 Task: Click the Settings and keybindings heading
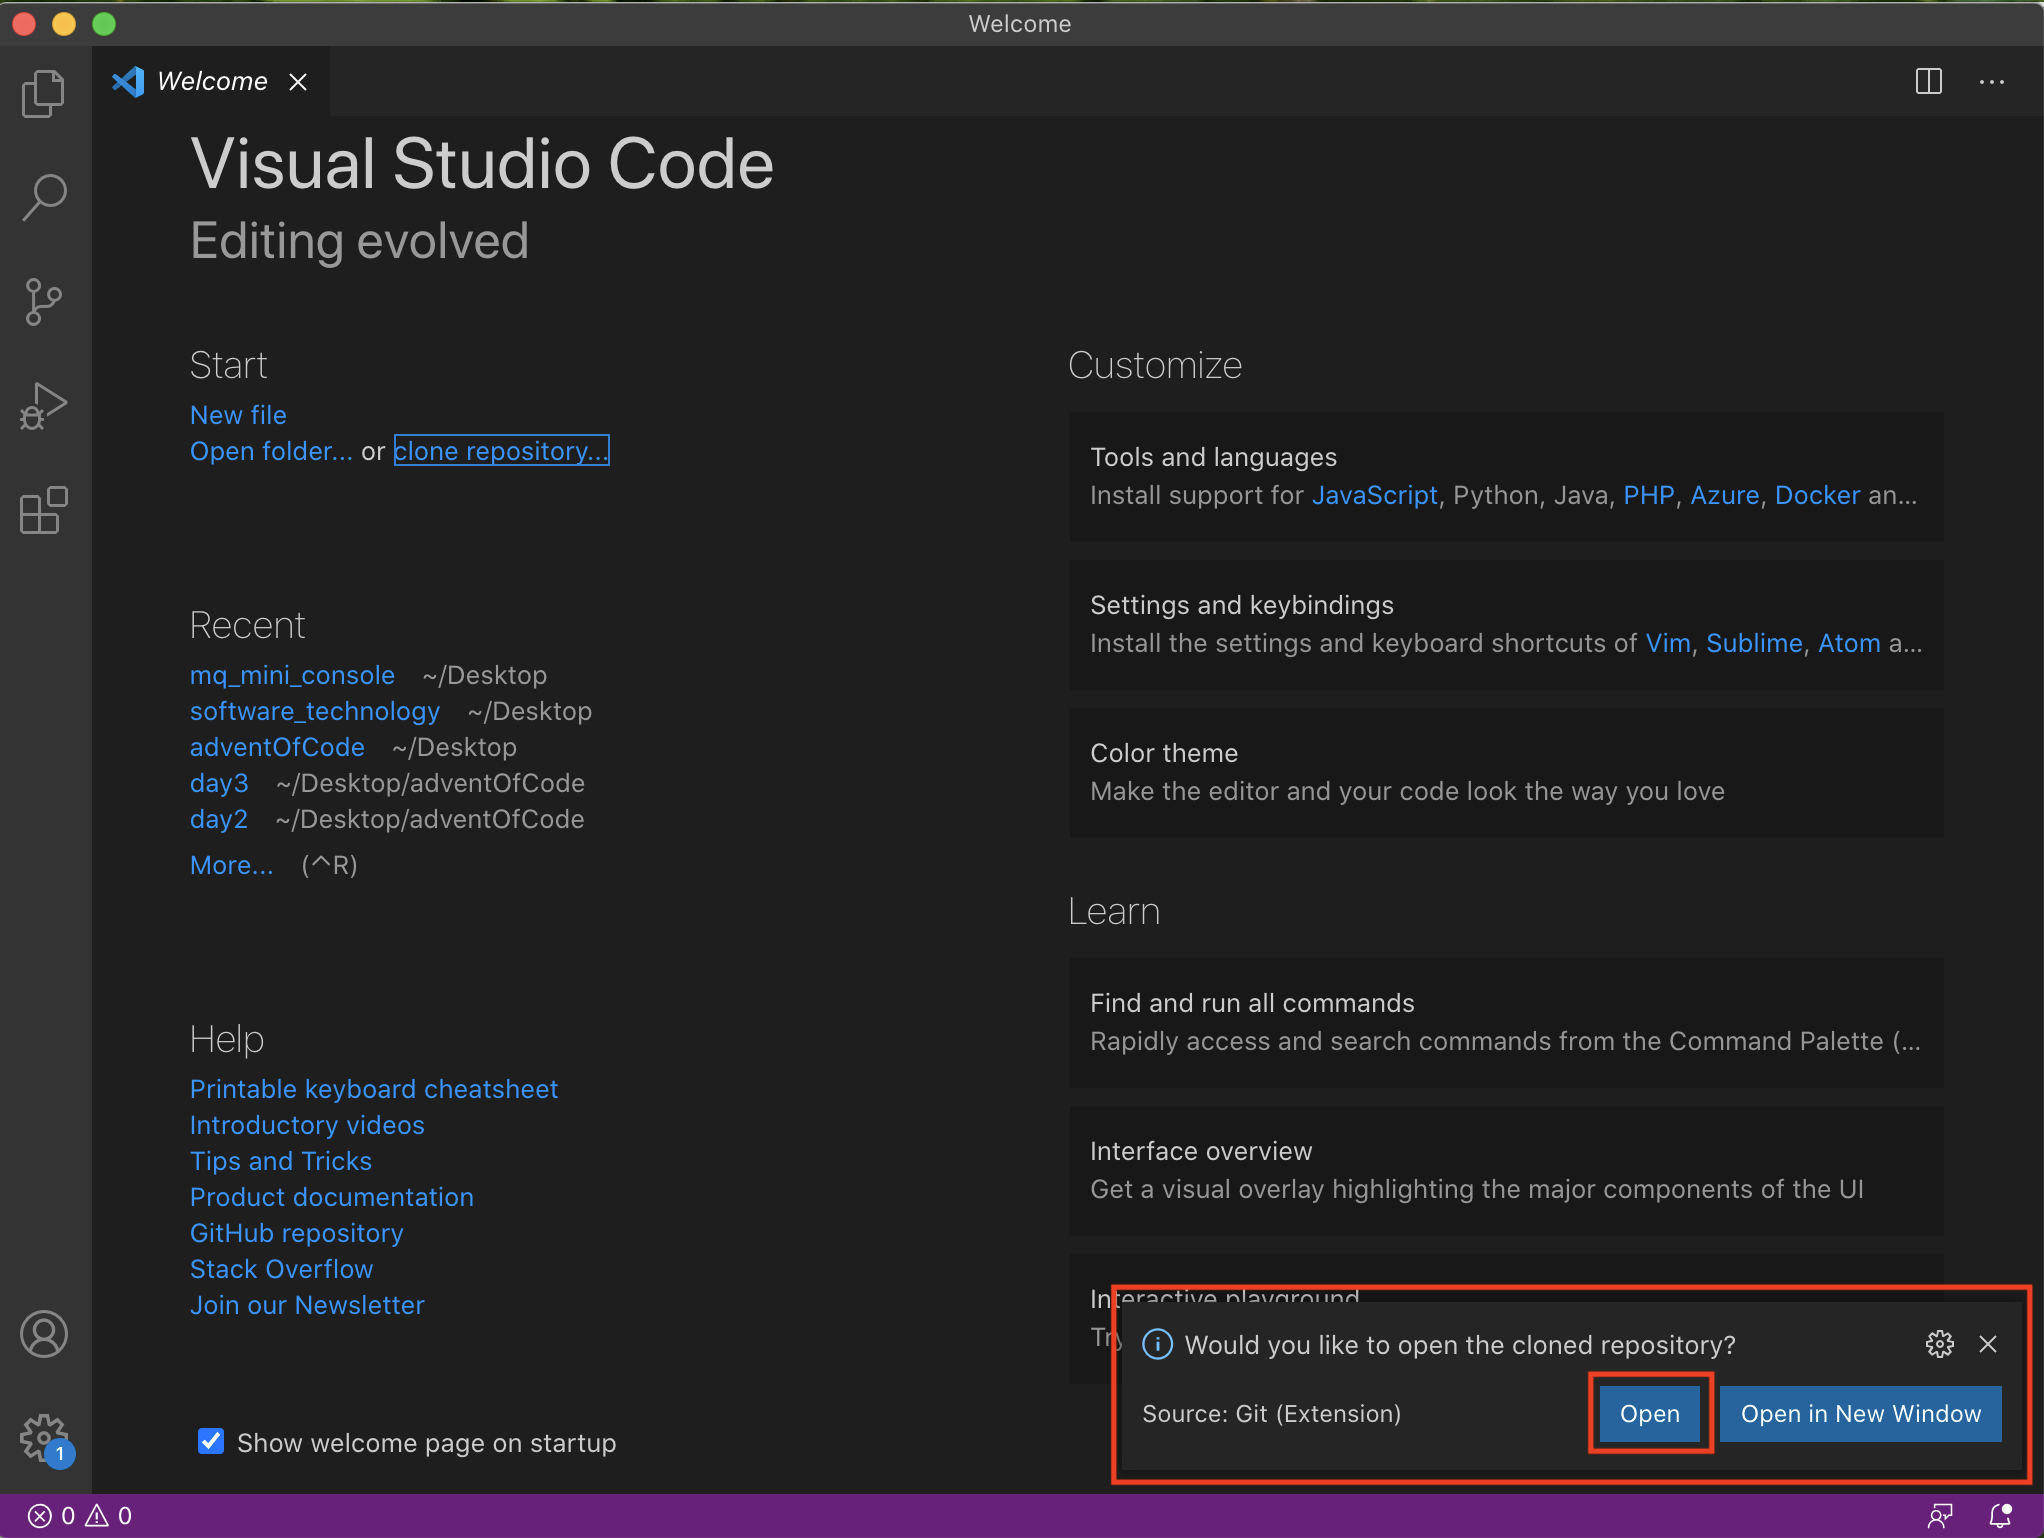pos(1241,605)
